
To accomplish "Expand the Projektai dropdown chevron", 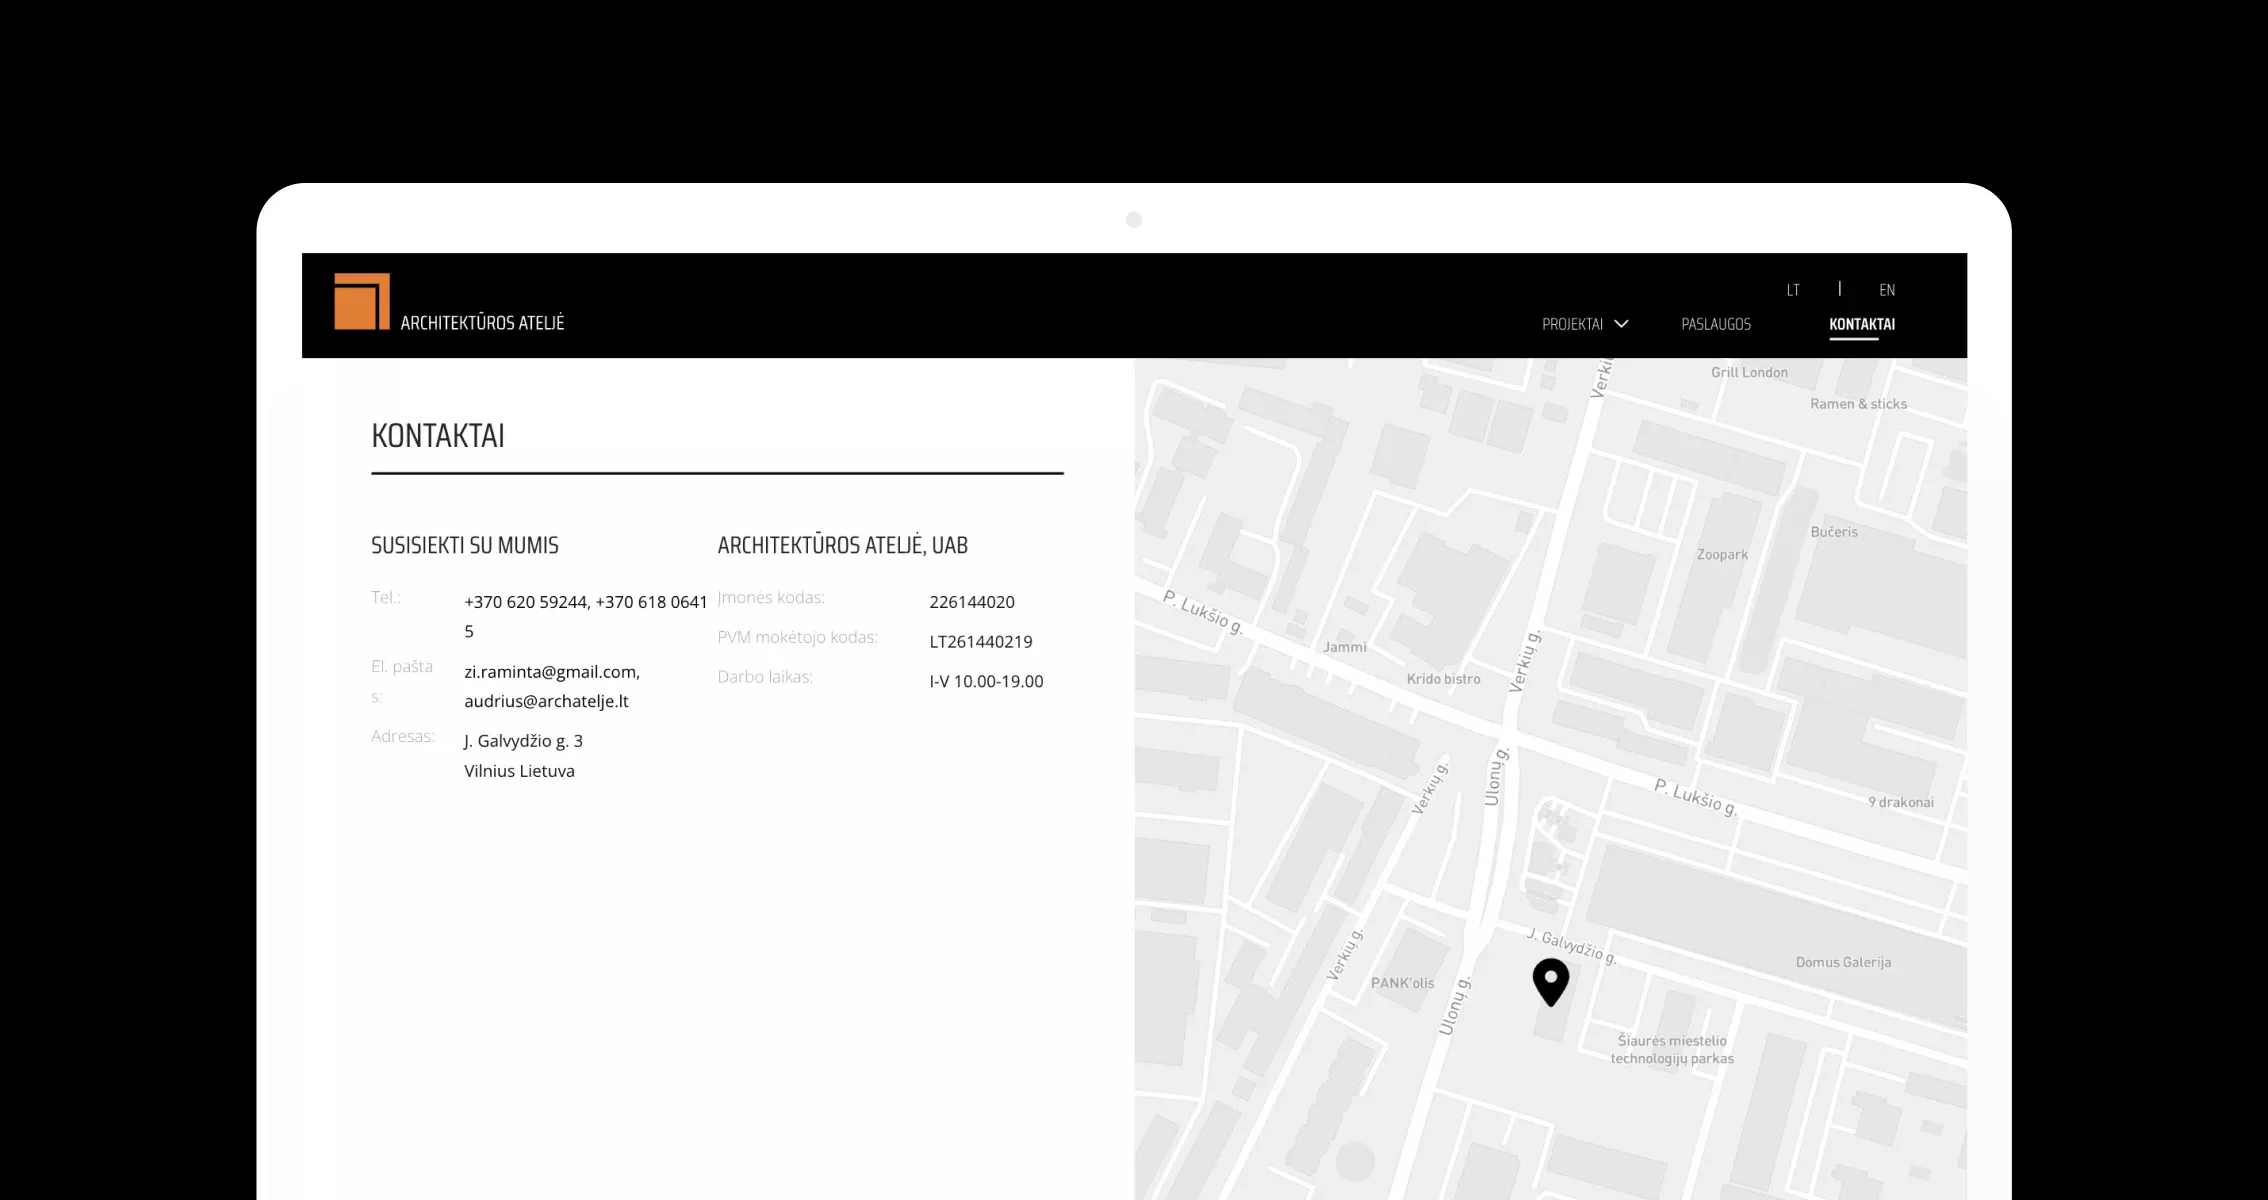I will click(1622, 323).
